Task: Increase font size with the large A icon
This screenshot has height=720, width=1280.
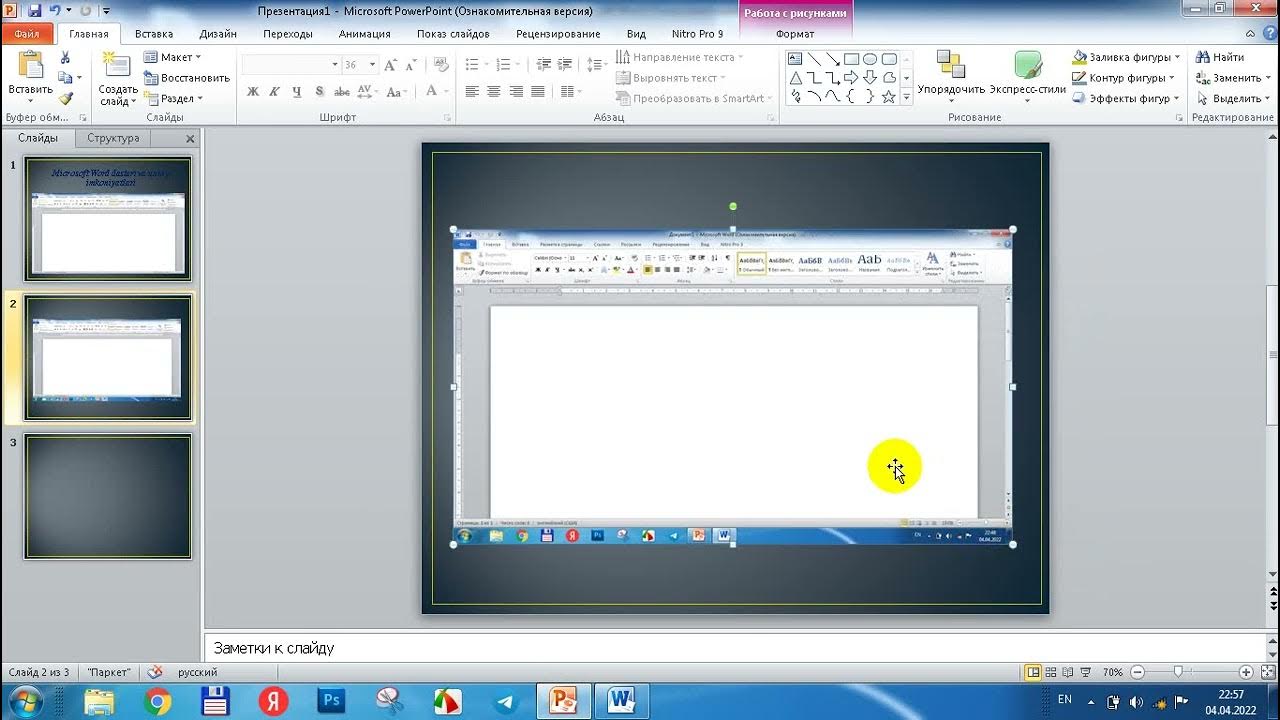Action: 391,65
